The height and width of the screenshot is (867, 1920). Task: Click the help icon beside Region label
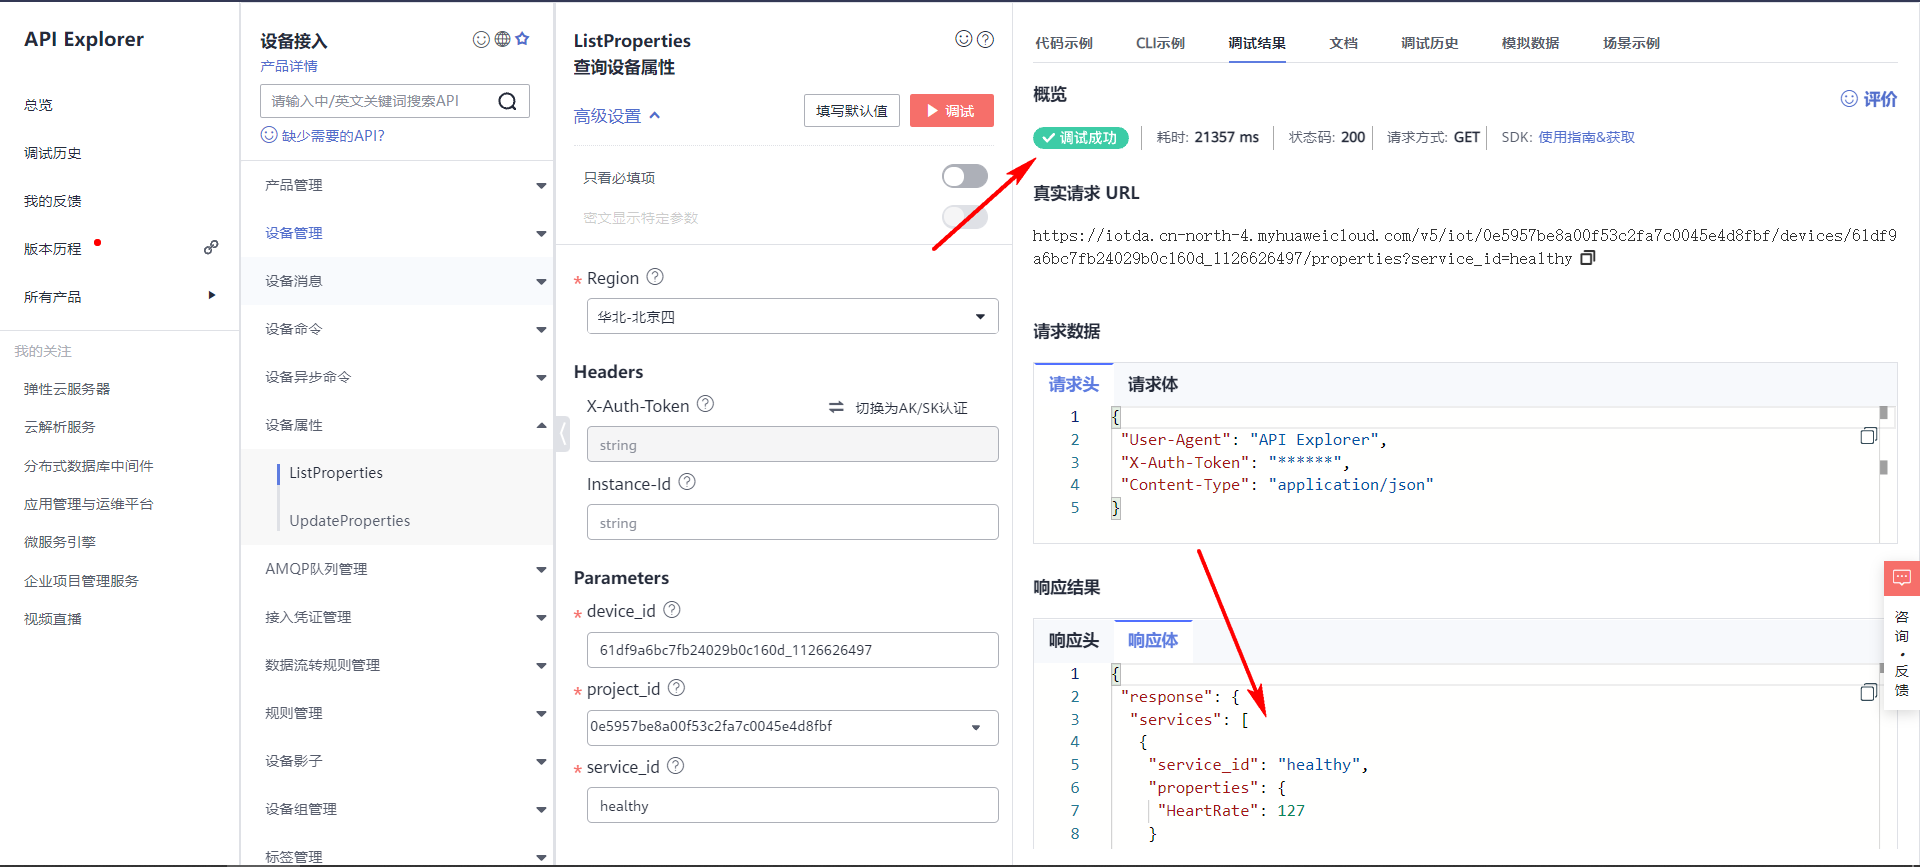pos(655,277)
